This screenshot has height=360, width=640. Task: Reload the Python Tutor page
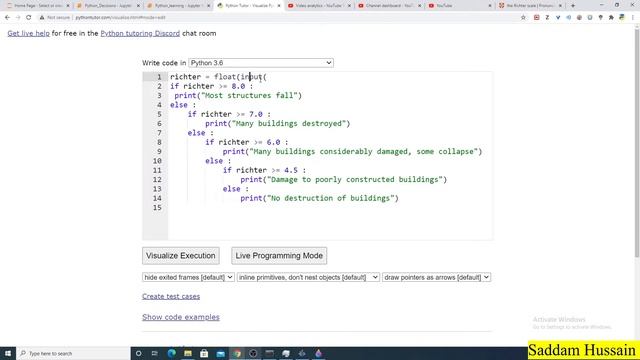click(x=28, y=18)
